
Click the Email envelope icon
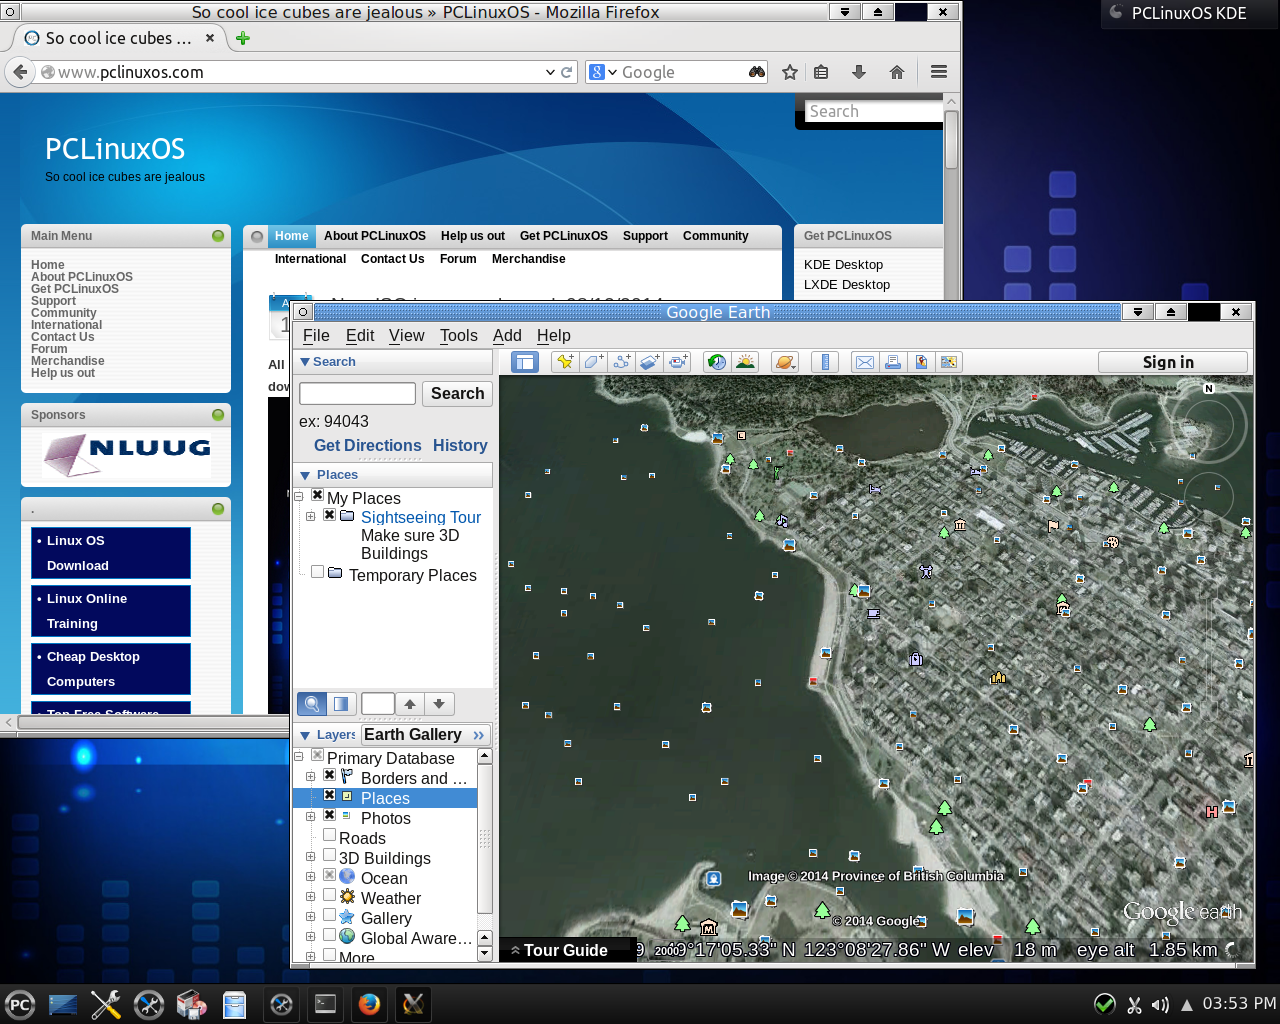click(865, 362)
